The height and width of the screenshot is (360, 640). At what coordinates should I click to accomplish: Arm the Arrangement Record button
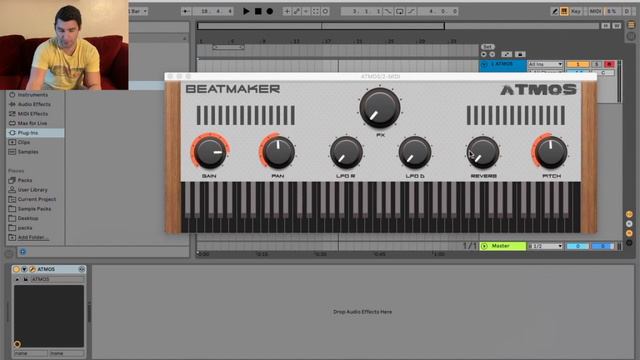[270, 11]
